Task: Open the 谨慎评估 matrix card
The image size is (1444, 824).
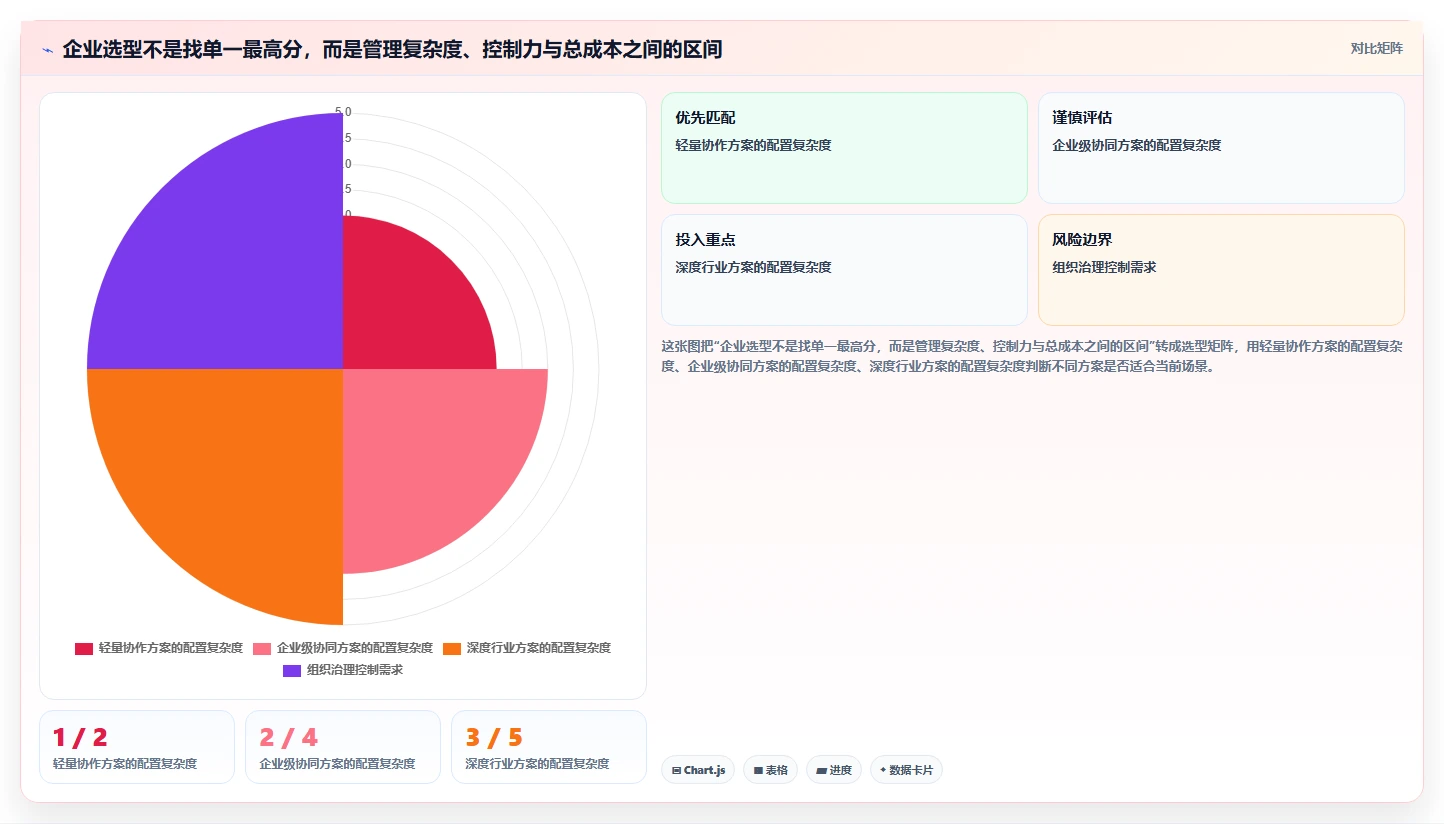Action: point(1221,148)
